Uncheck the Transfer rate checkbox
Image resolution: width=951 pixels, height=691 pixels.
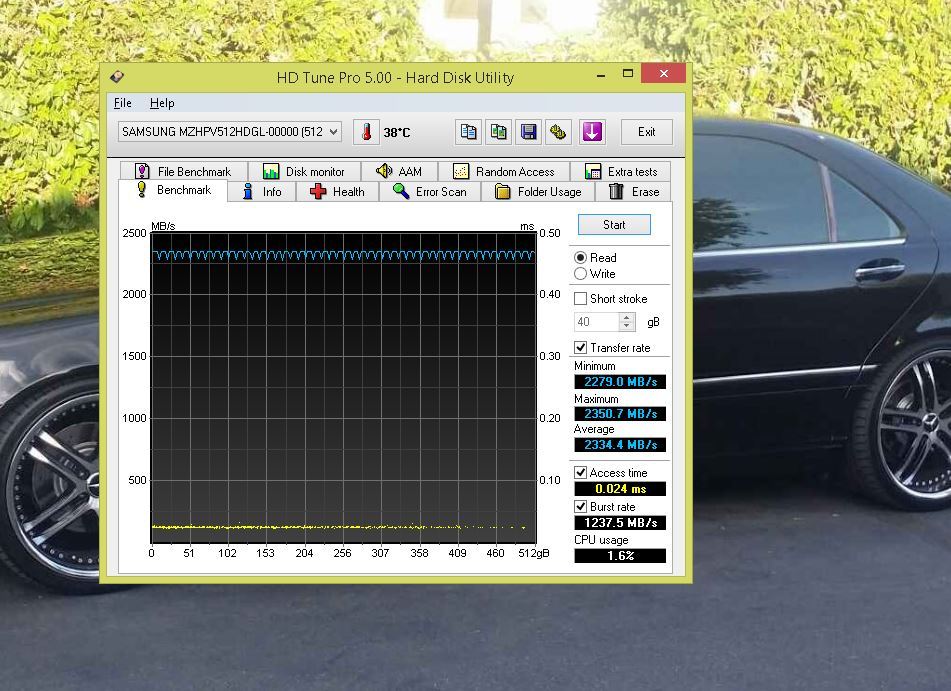581,348
